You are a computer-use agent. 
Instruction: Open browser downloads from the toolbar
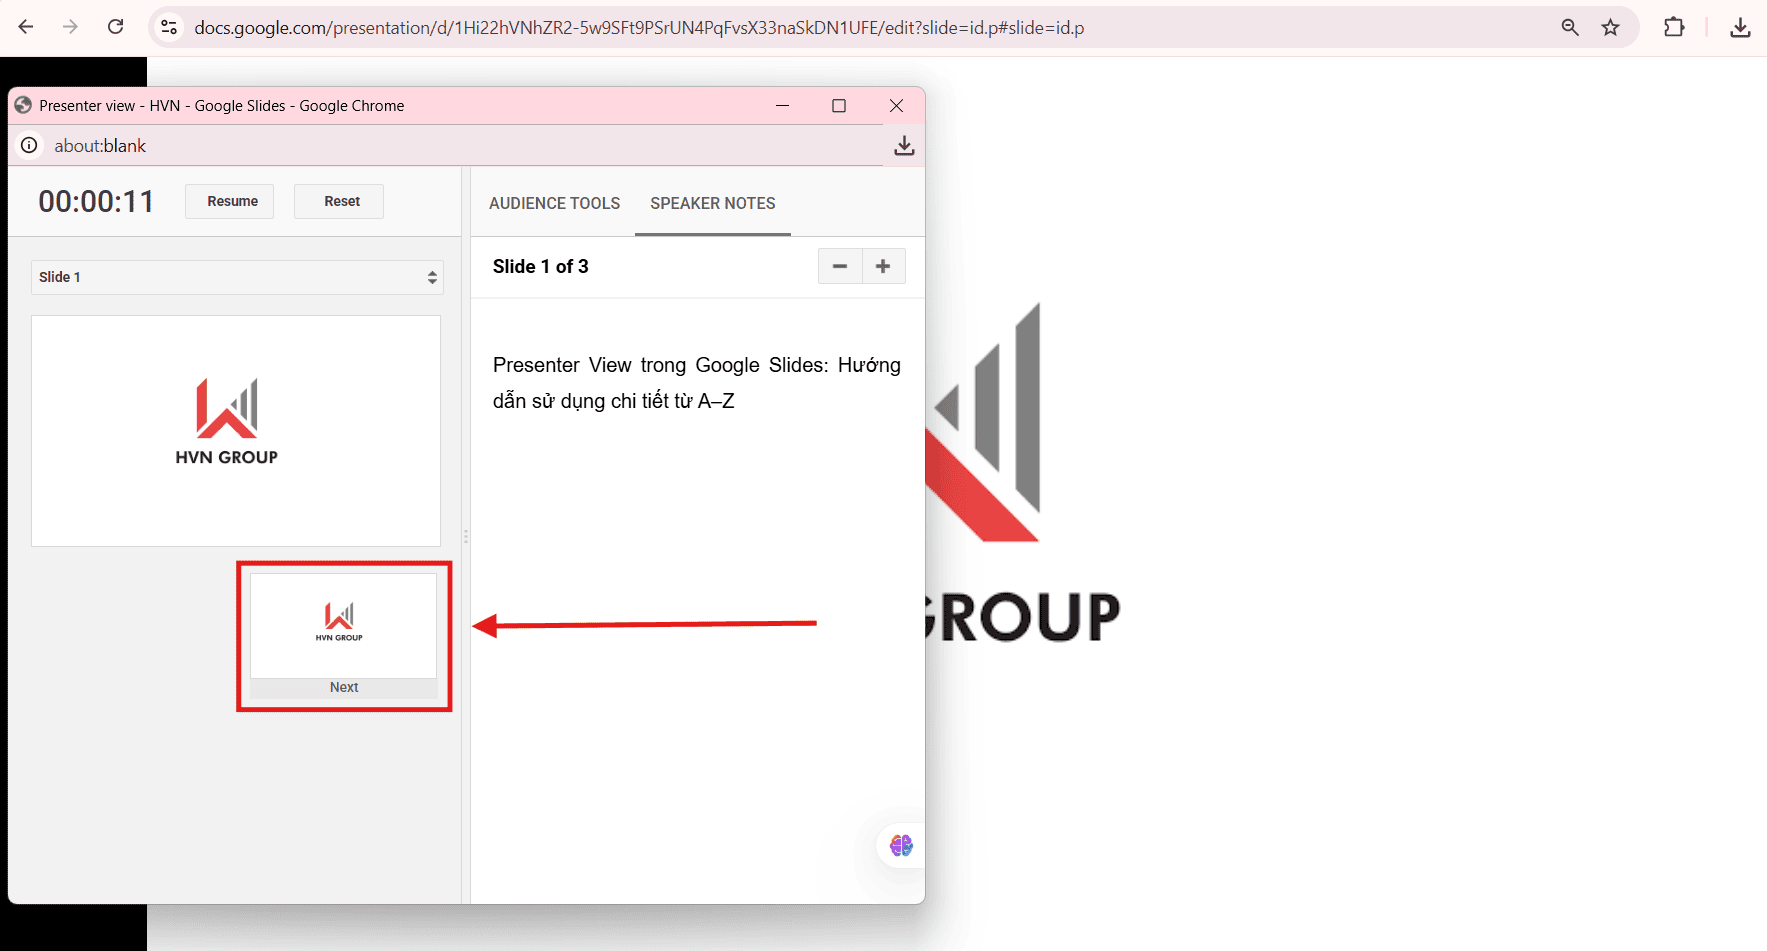pyautogui.click(x=1740, y=27)
